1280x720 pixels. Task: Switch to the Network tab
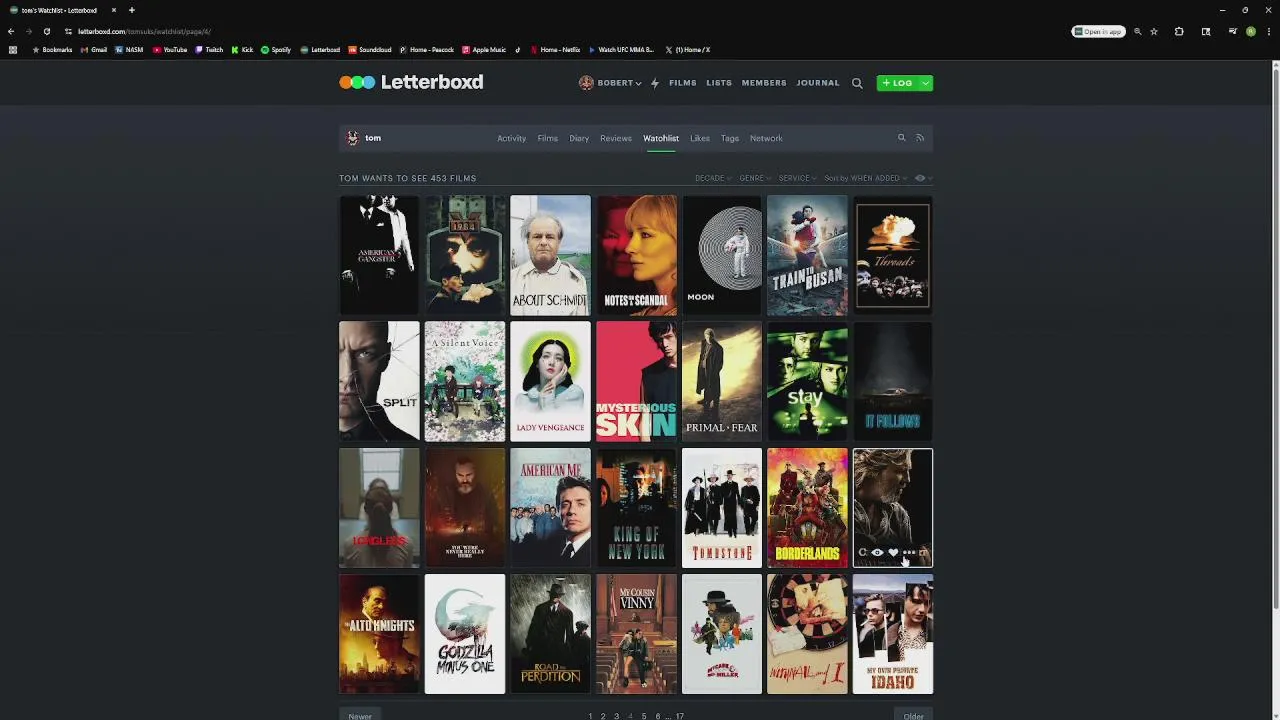766,138
